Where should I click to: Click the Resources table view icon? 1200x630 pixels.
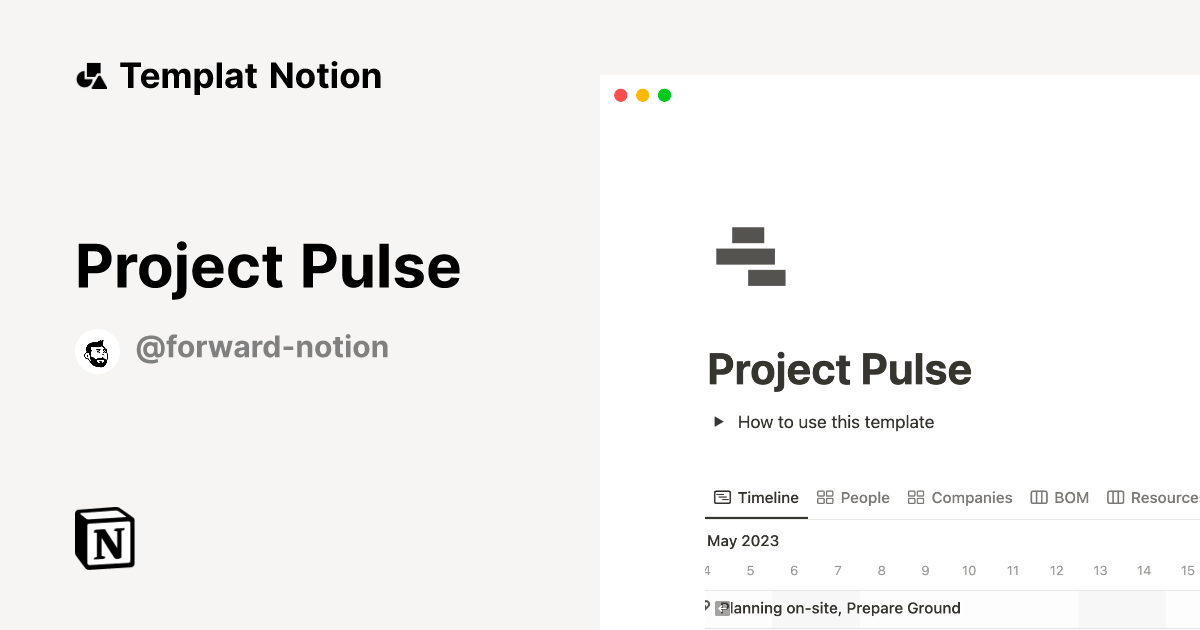point(1116,497)
